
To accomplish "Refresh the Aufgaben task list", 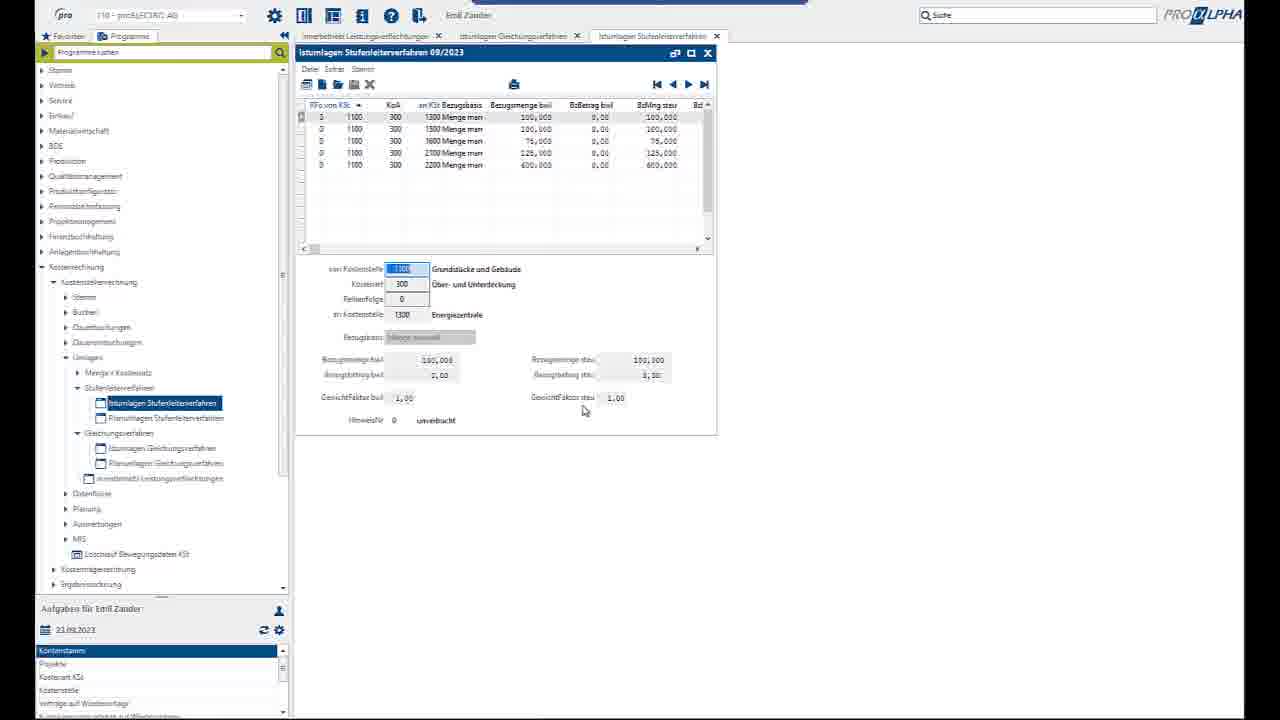I will (264, 630).
